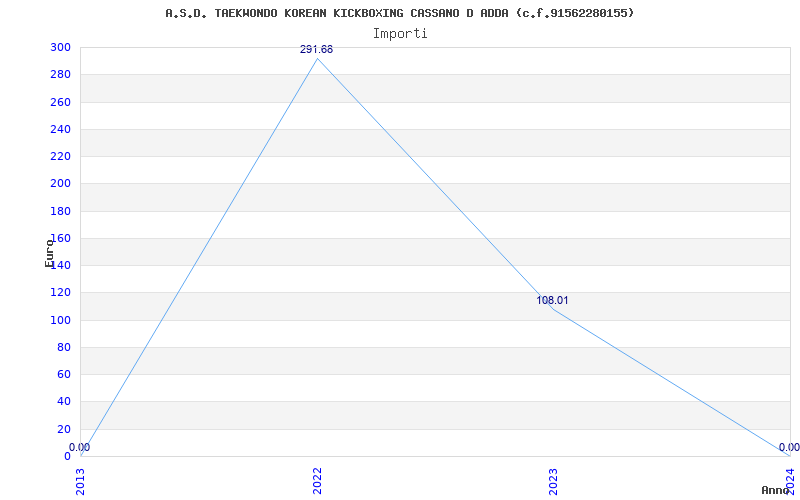The height and width of the screenshot is (500, 800).
Task: Click the 120 y-axis tick label
Action: (x=60, y=292)
